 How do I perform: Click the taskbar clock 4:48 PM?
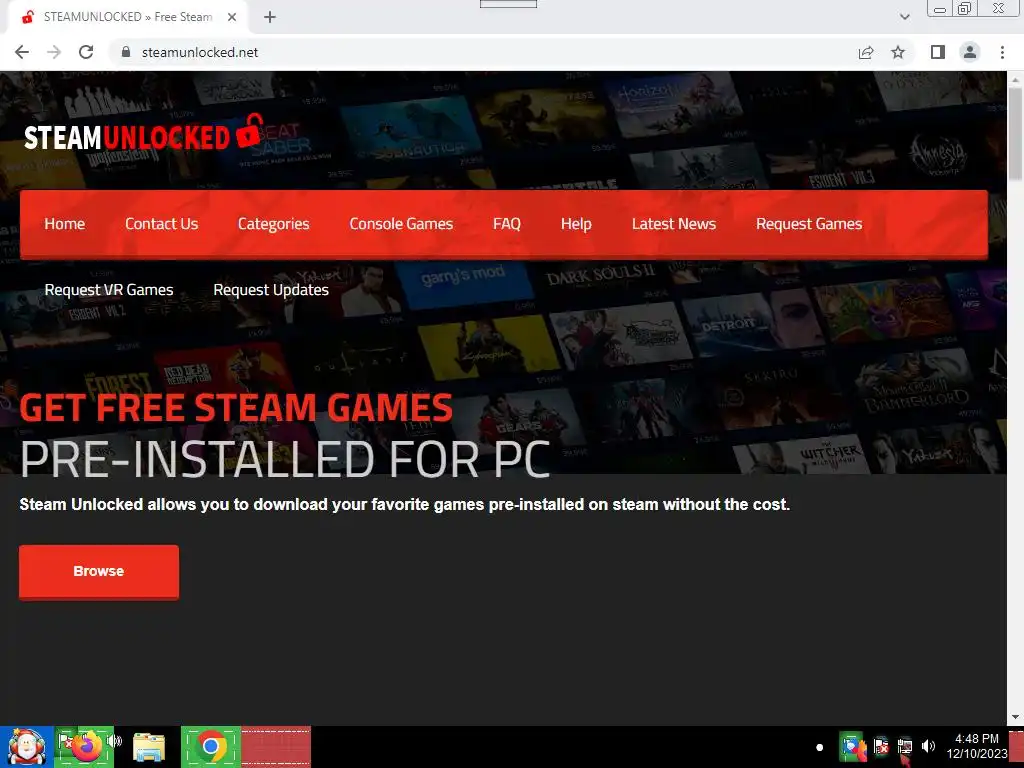[976, 746]
